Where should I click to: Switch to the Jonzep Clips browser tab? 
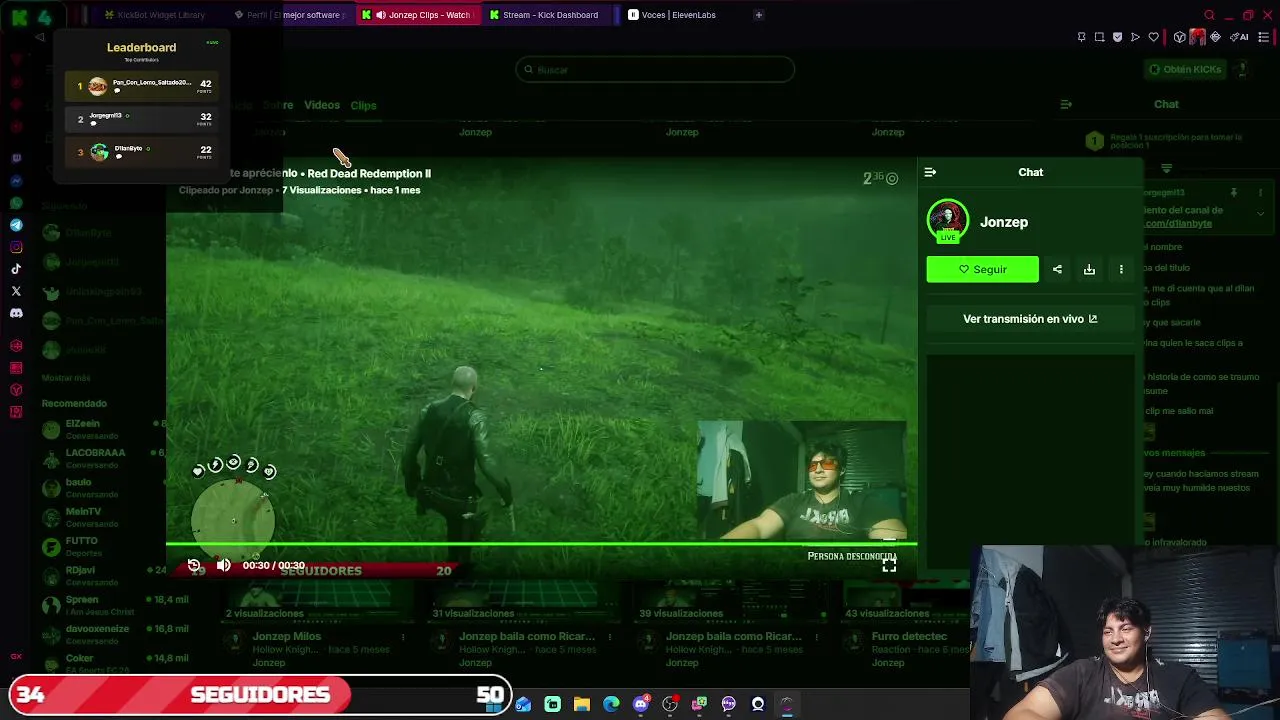click(x=417, y=15)
